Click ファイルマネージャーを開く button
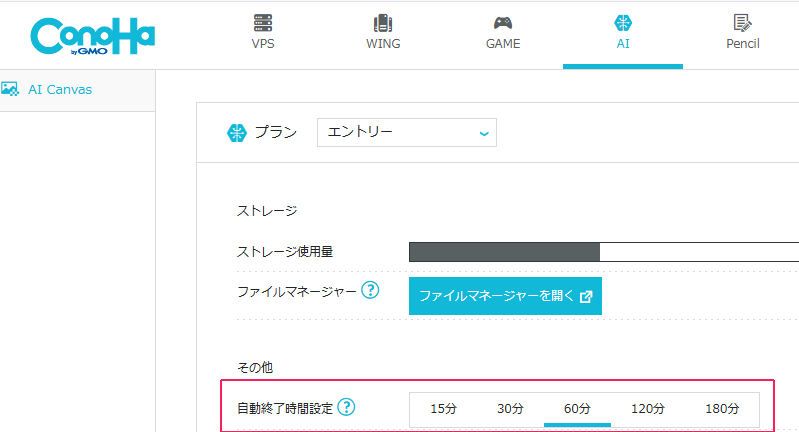This screenshot has height=432, width=799. pyautogui.click(x=505, y=296)
